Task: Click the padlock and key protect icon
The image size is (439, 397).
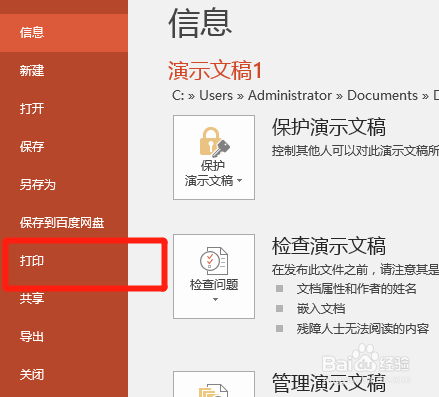Action: 214,142
